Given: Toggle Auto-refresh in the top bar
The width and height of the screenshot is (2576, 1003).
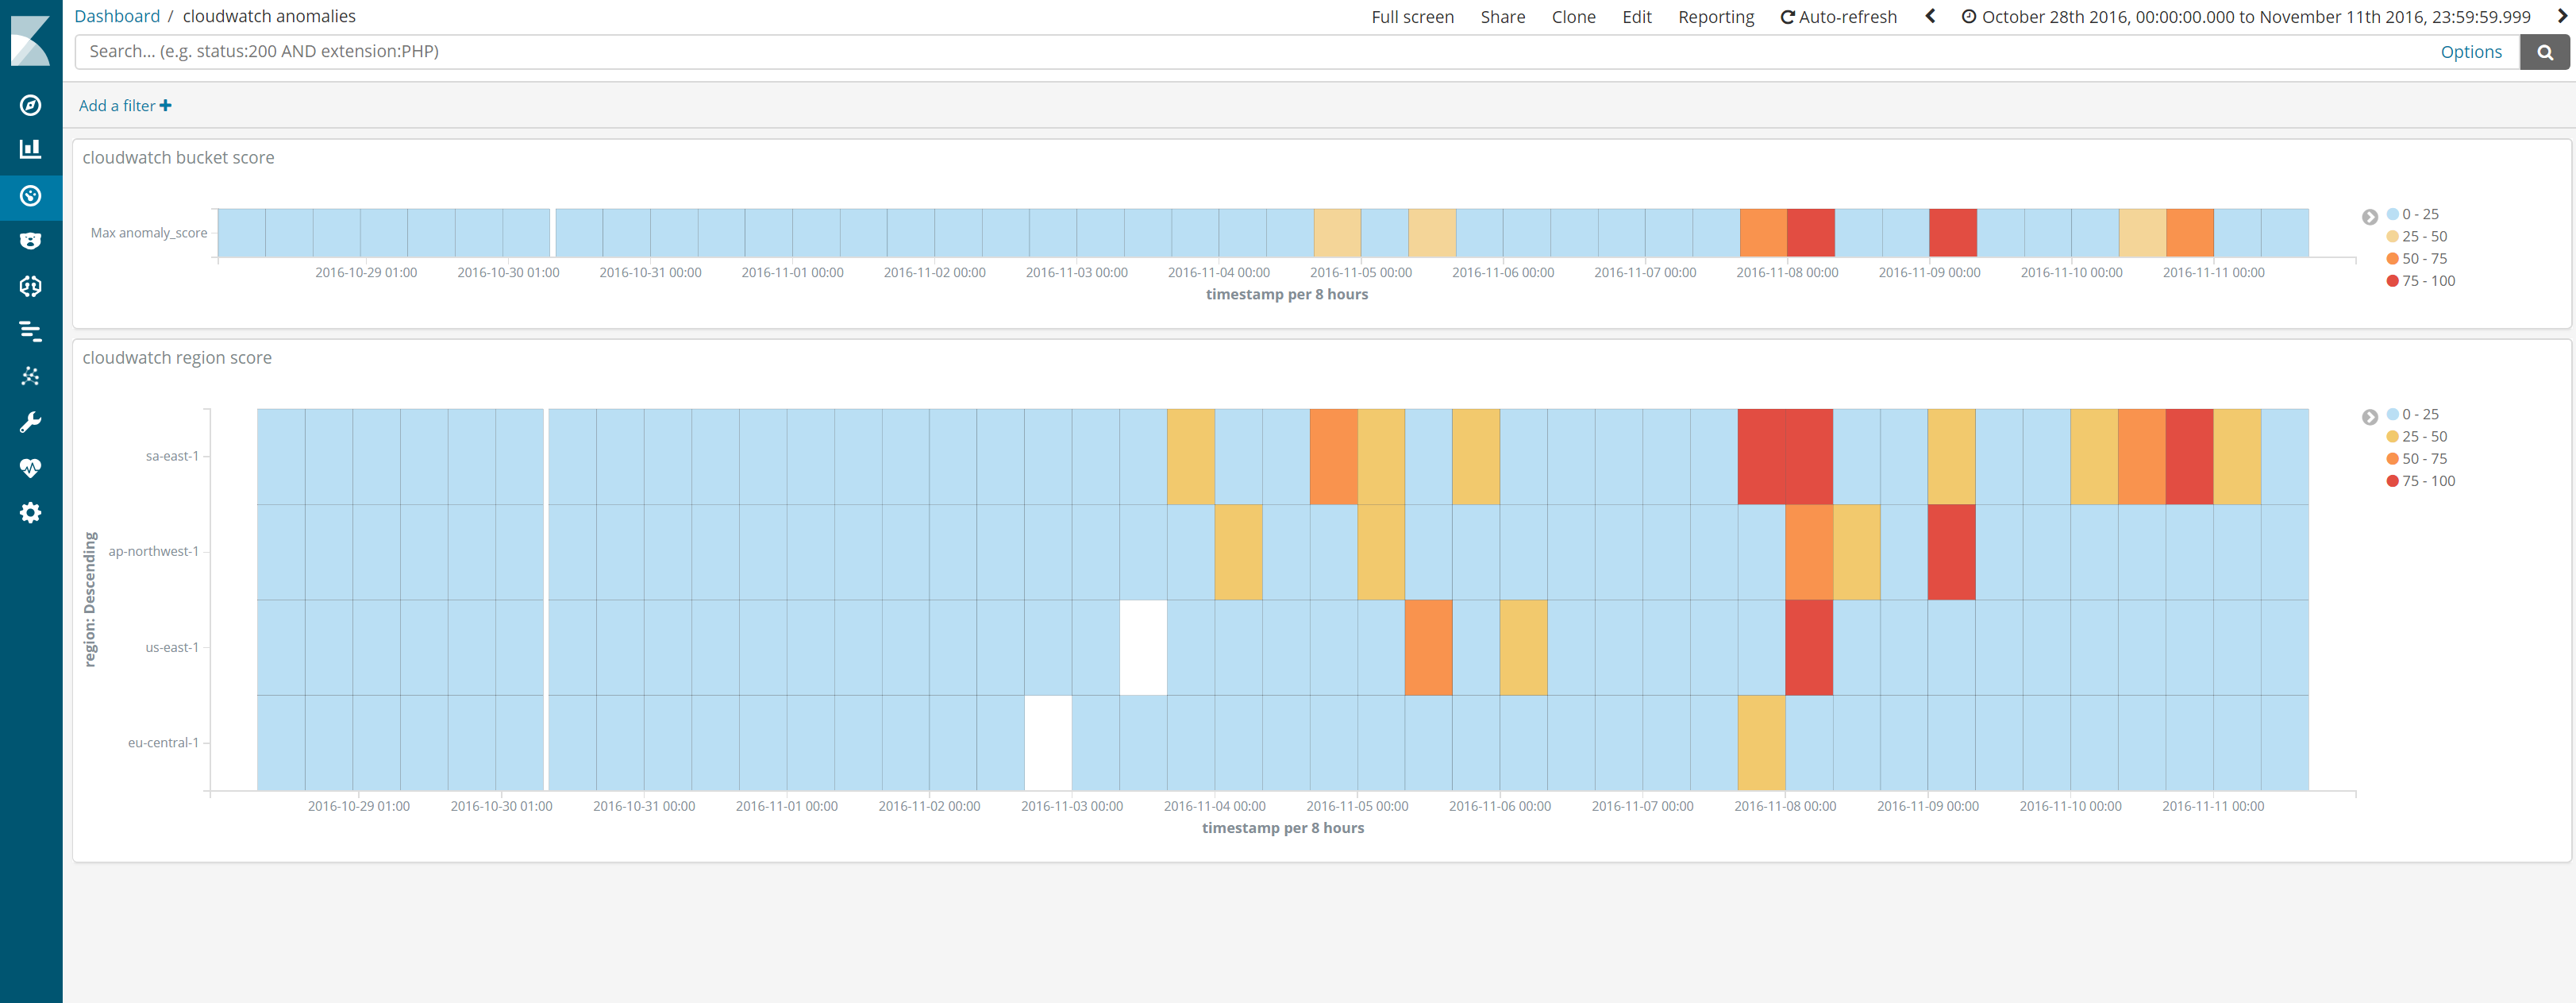Looking at the screenshot, I should click(x=1838, y=17).
